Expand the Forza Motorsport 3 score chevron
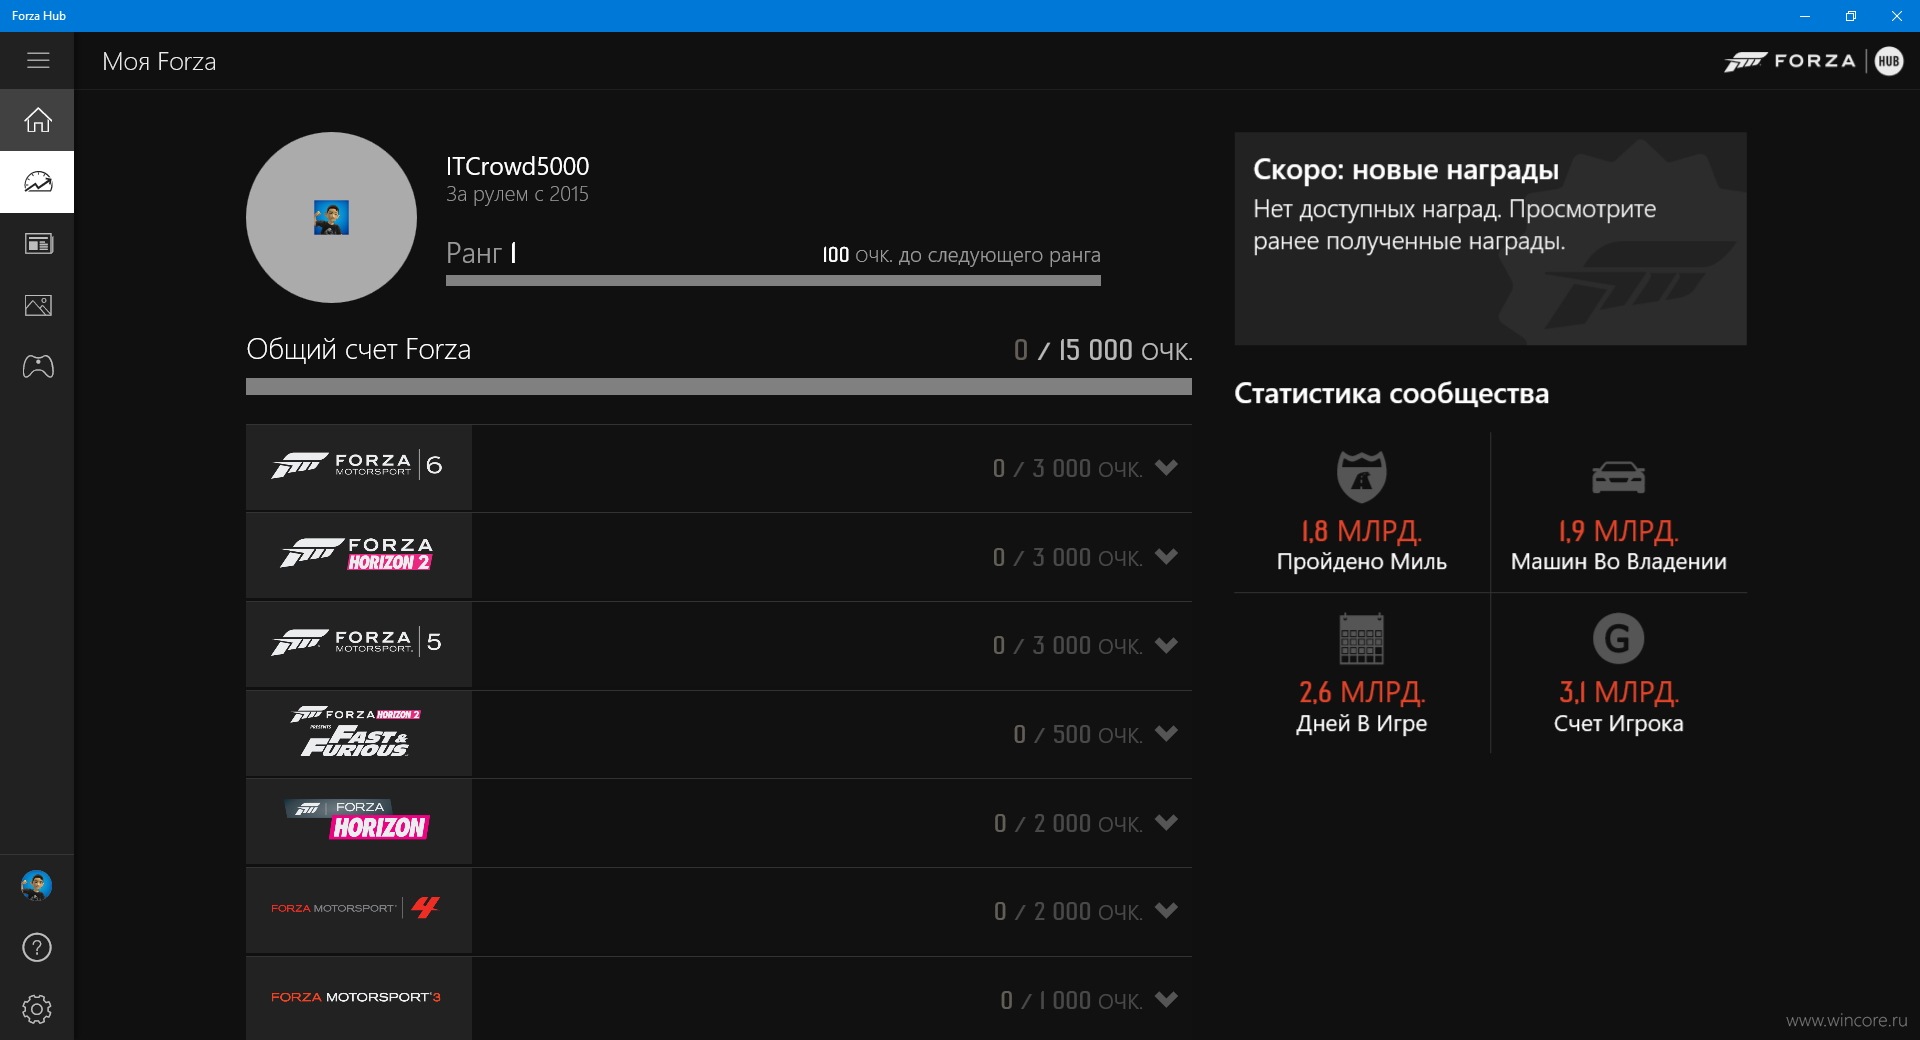This screenshot has height=1040, width=1920. (1166, 999)
